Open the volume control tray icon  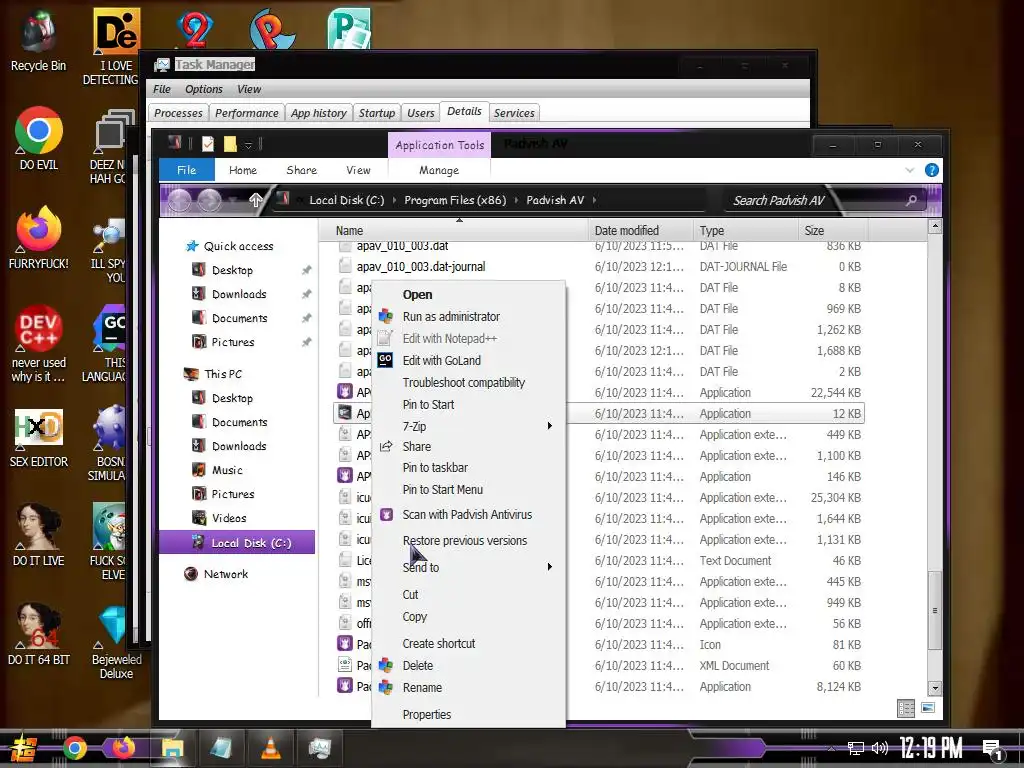pyautogui.click(x=880, y=748)
